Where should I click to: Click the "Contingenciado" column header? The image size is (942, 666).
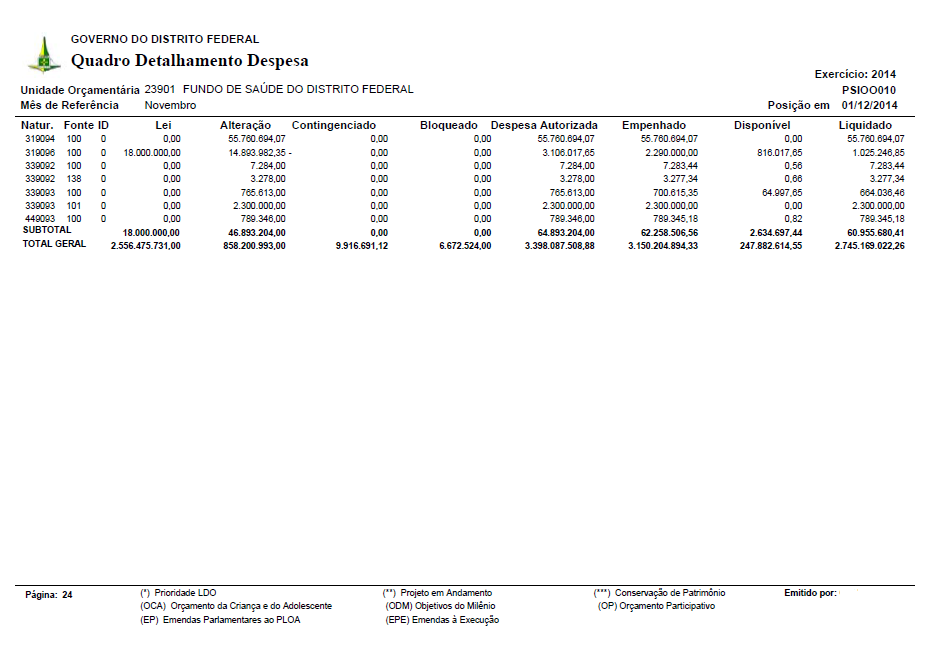[x=334, y=125]
